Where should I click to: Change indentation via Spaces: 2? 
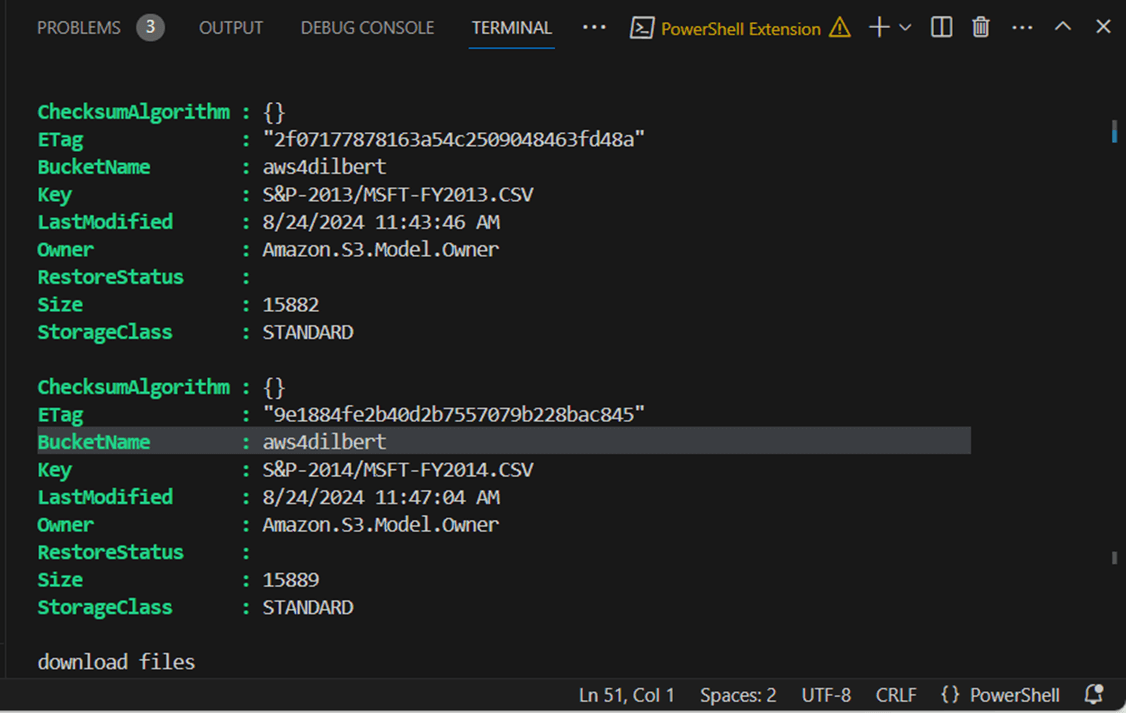tap(738, 695)
